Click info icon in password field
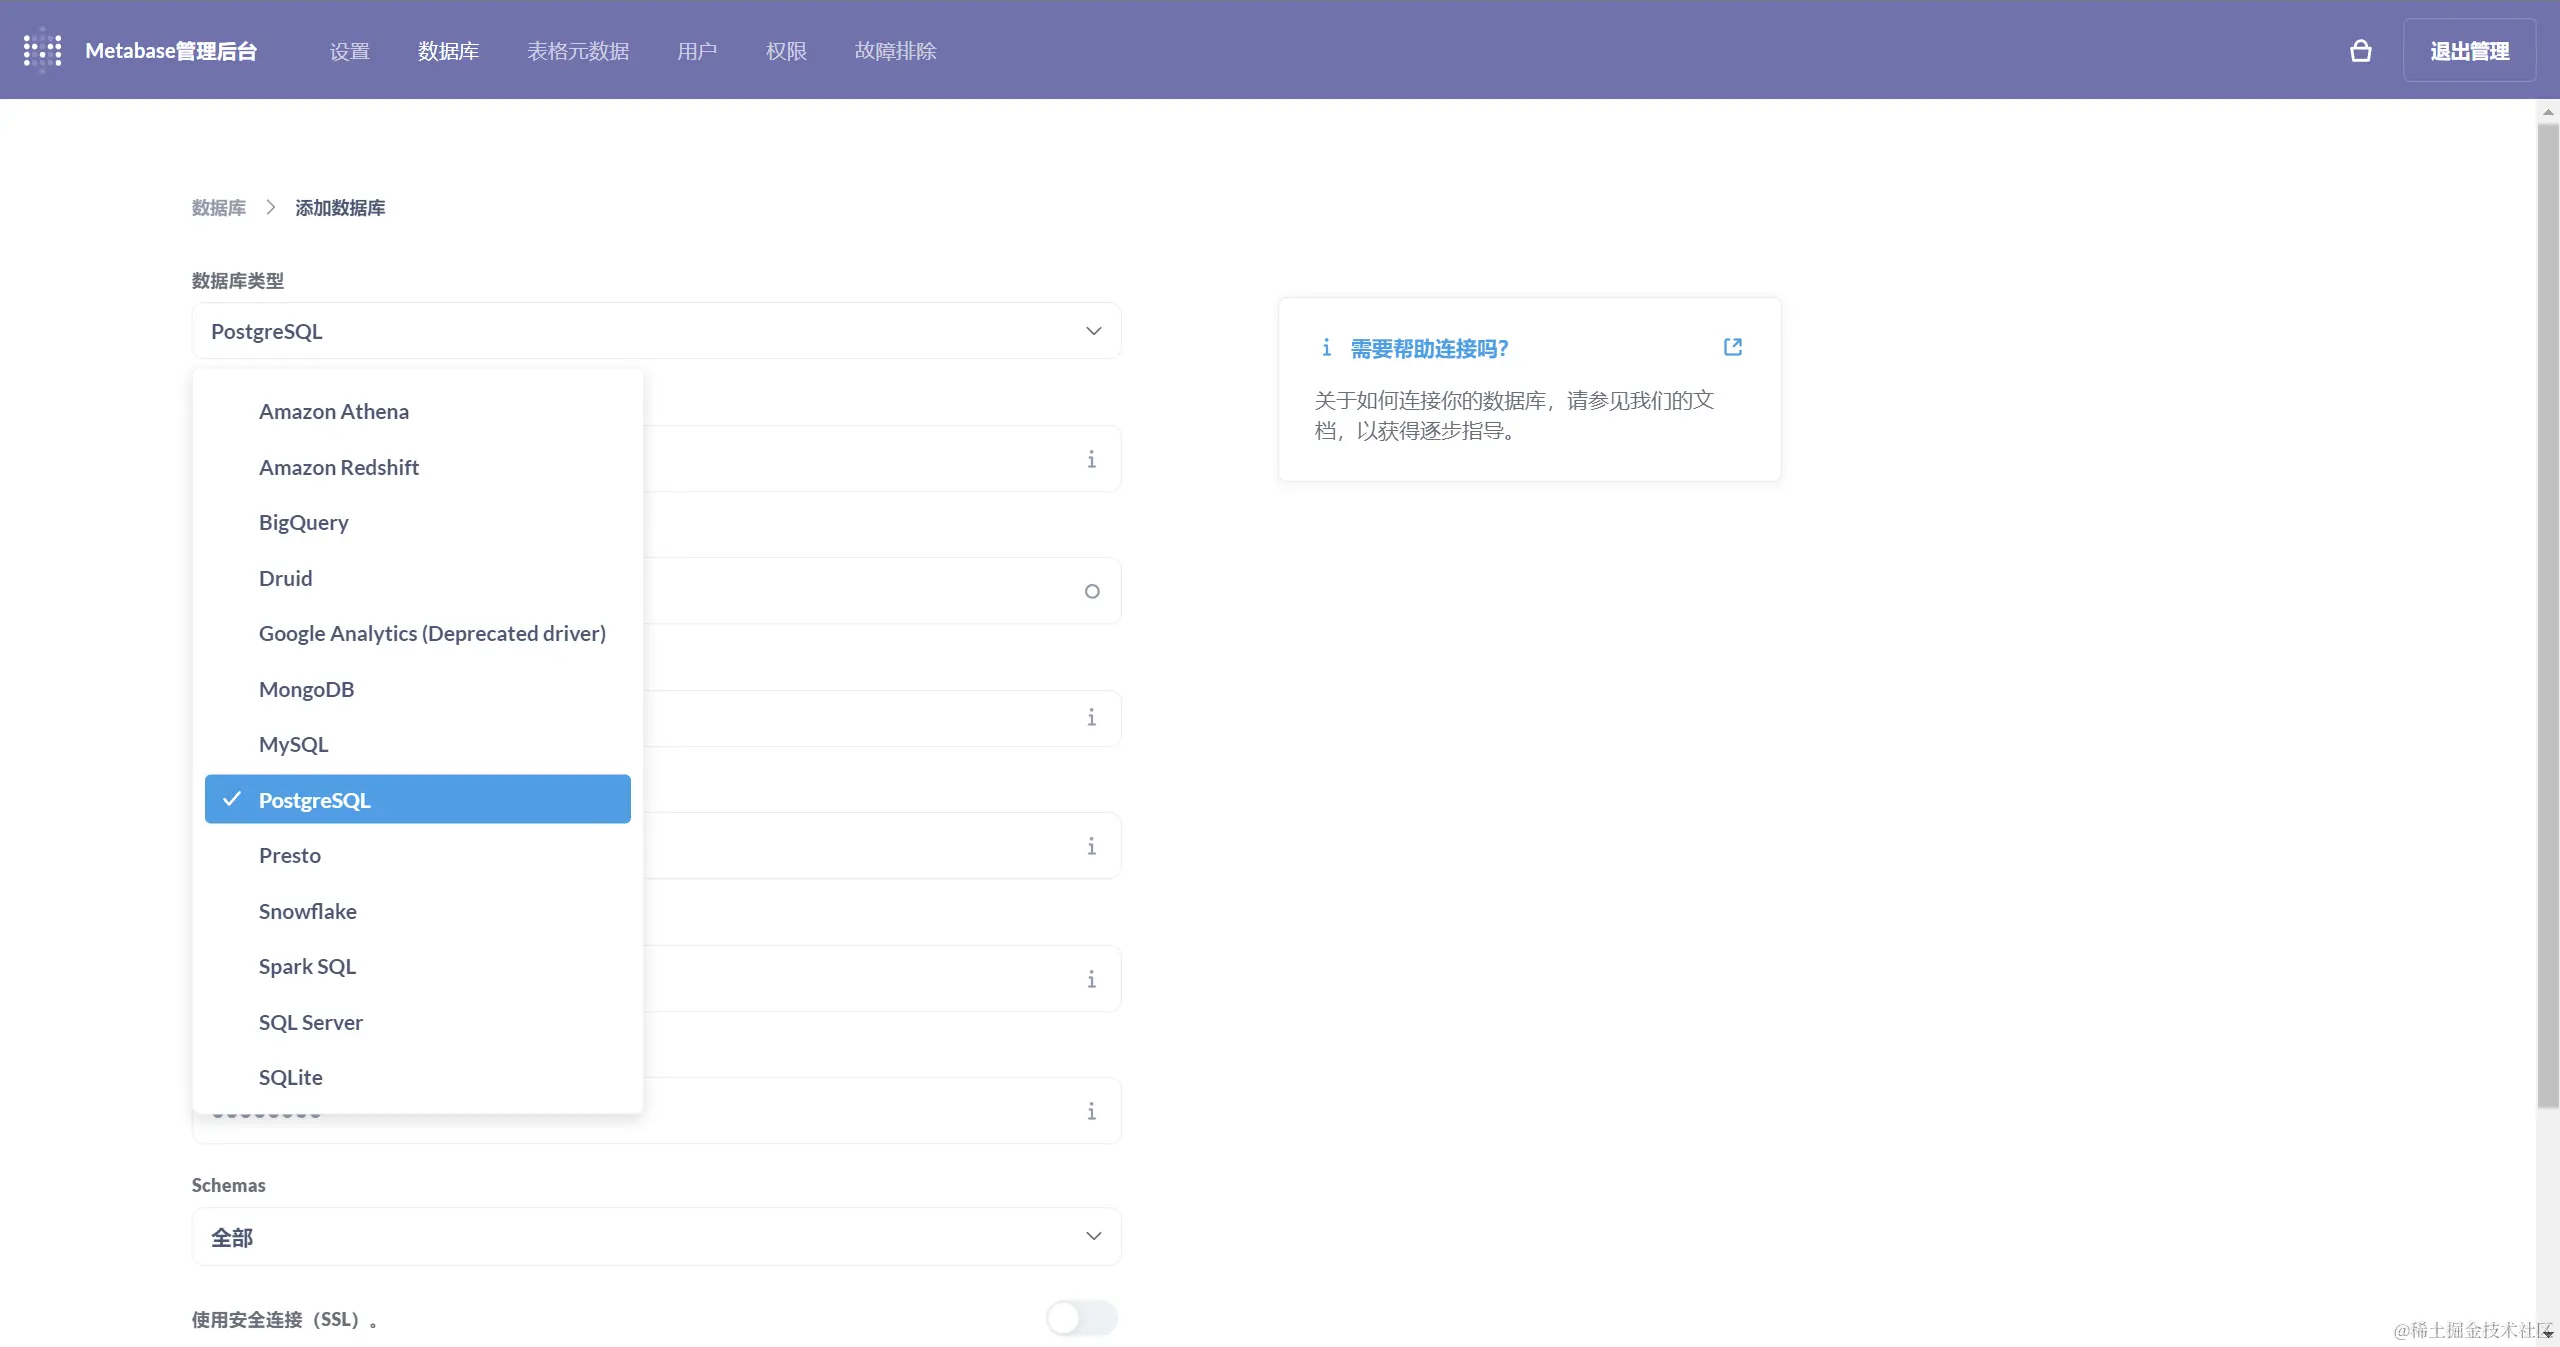This screenshot has height=1347, width=2560. pos(1091,1111)
